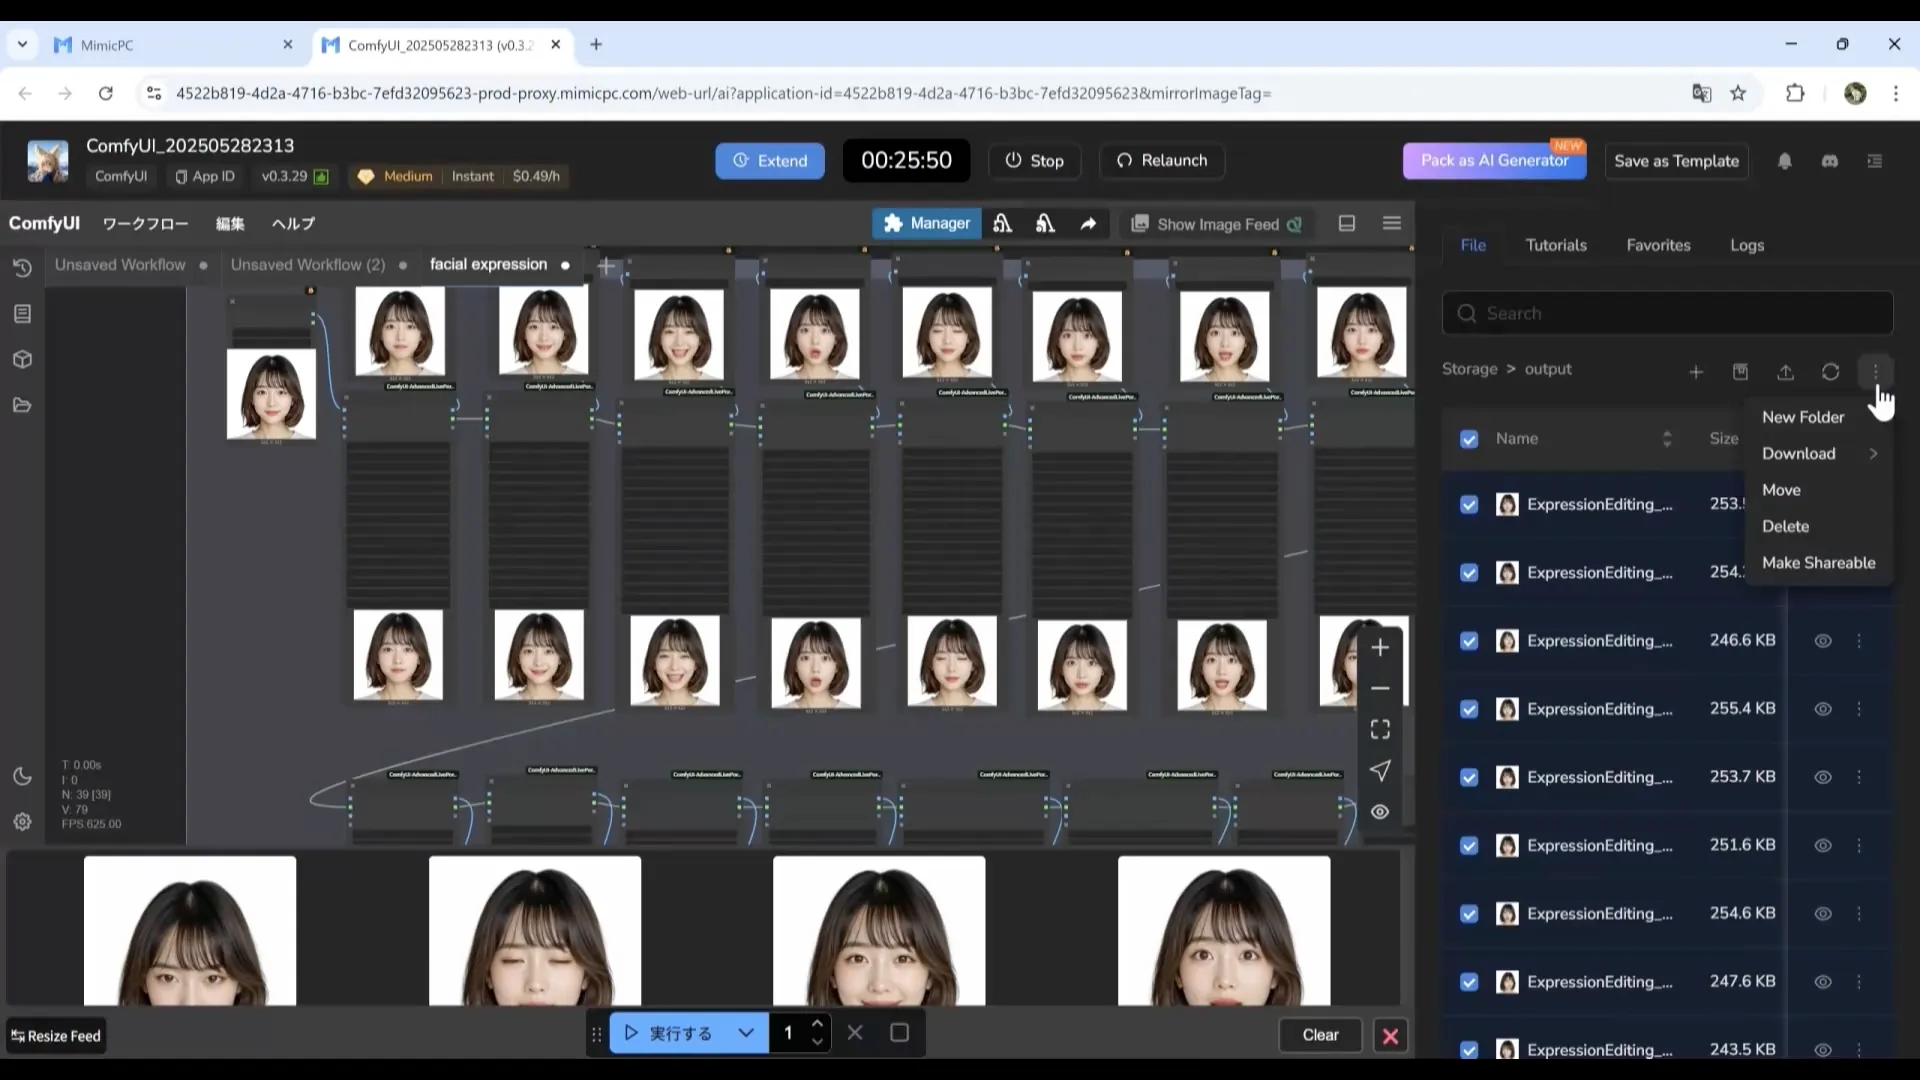Toggle visibility eye on the 246.6 KB file

click(x=1821, y=641)
